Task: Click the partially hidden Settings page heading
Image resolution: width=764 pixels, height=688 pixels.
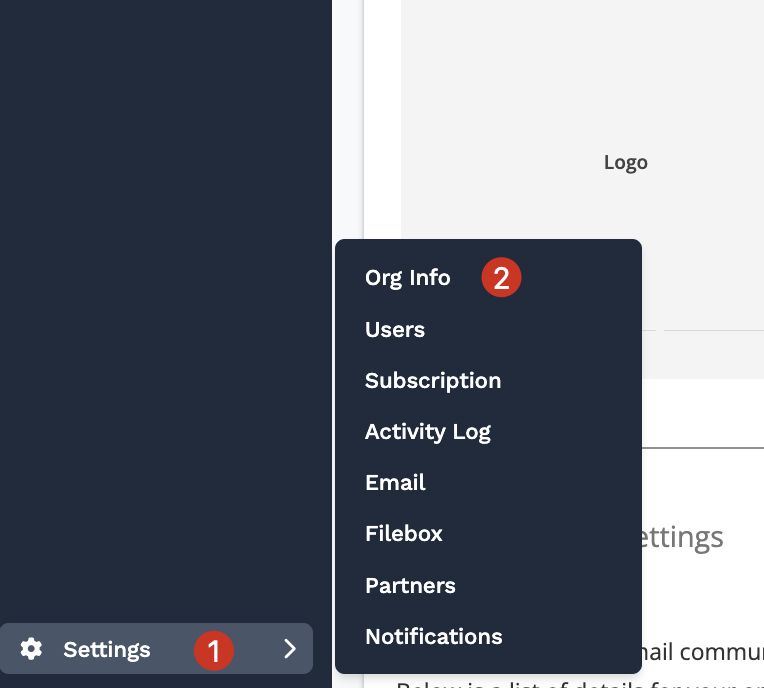Action: tap(682, 538)
